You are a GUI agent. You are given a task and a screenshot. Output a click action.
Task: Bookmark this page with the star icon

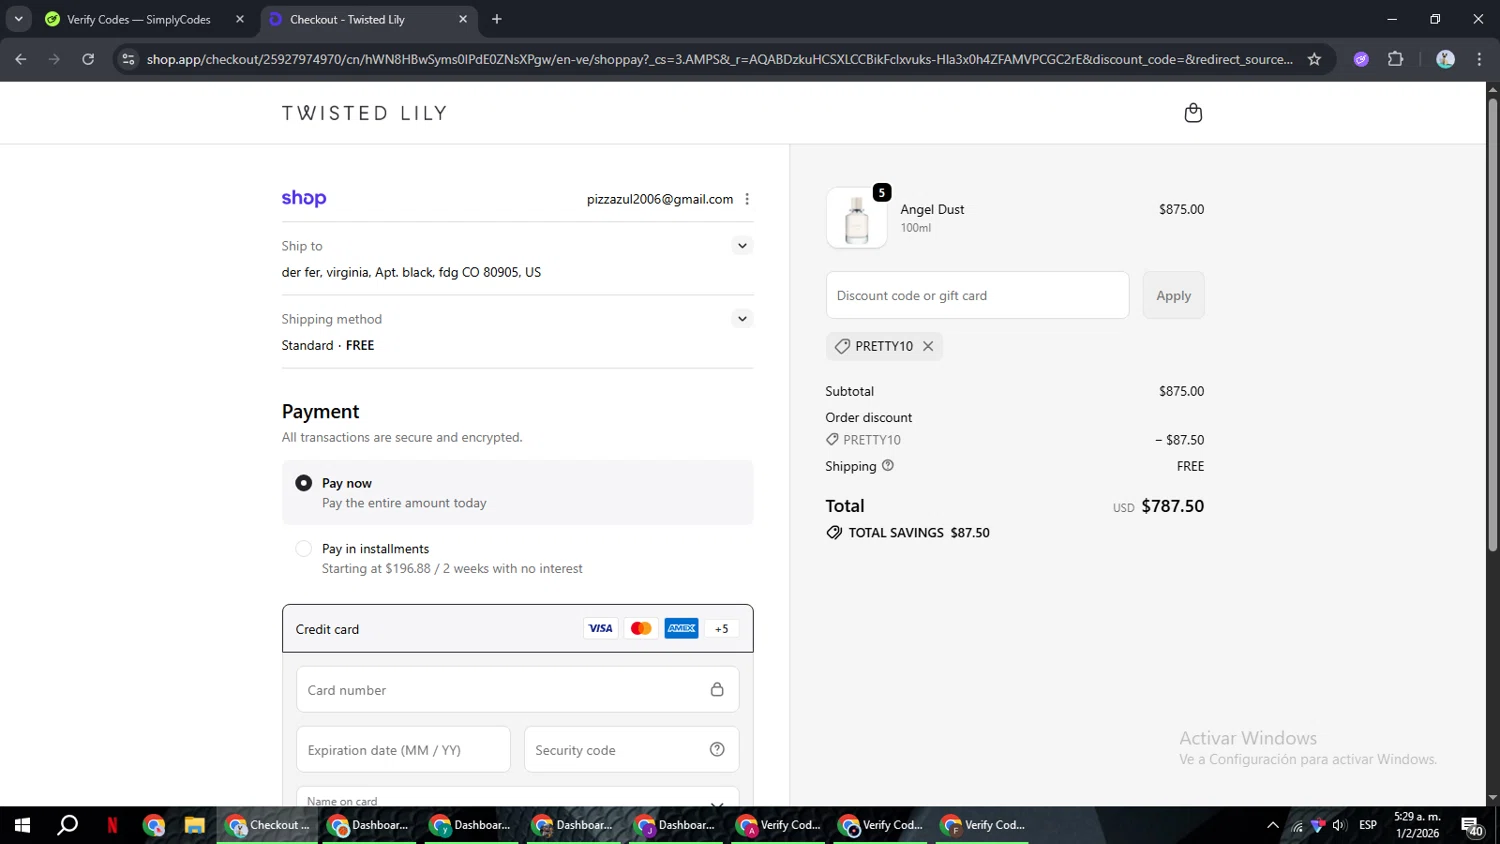click(x=1314, y=59)
